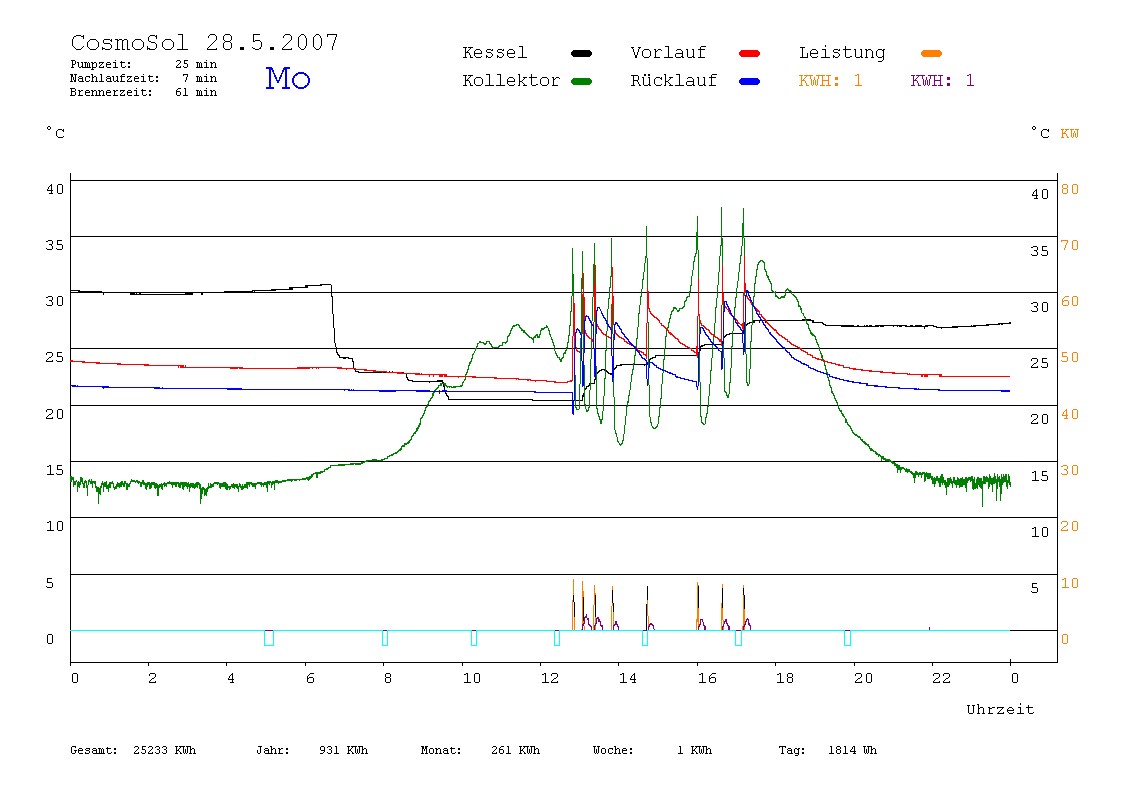Viewport: 1148px width, 812px height.
Task: Click the orange Leistung legend swatch
Action: point(931,53)
